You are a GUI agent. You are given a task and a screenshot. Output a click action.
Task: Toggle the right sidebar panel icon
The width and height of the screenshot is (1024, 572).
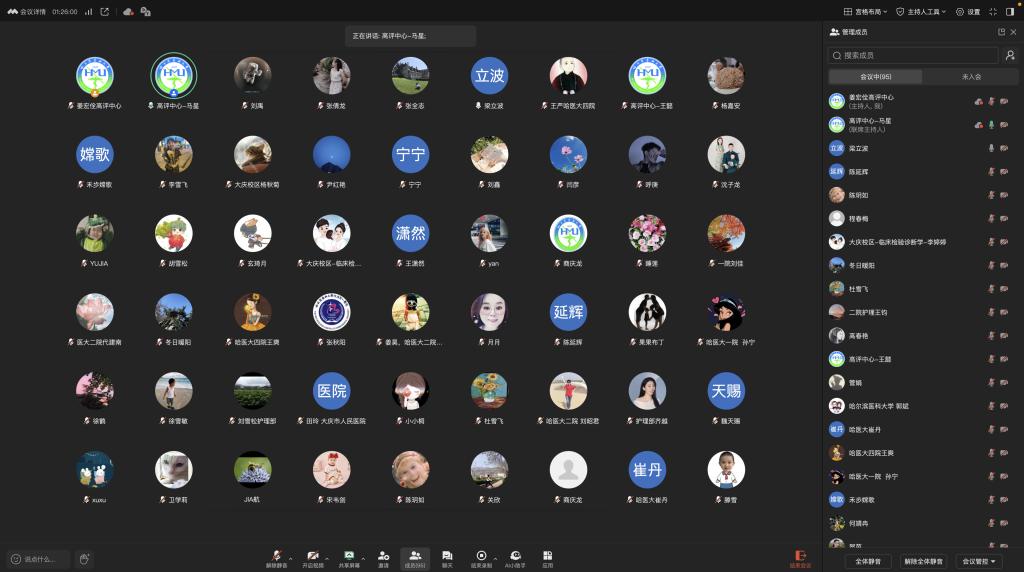coord(1010,12)
